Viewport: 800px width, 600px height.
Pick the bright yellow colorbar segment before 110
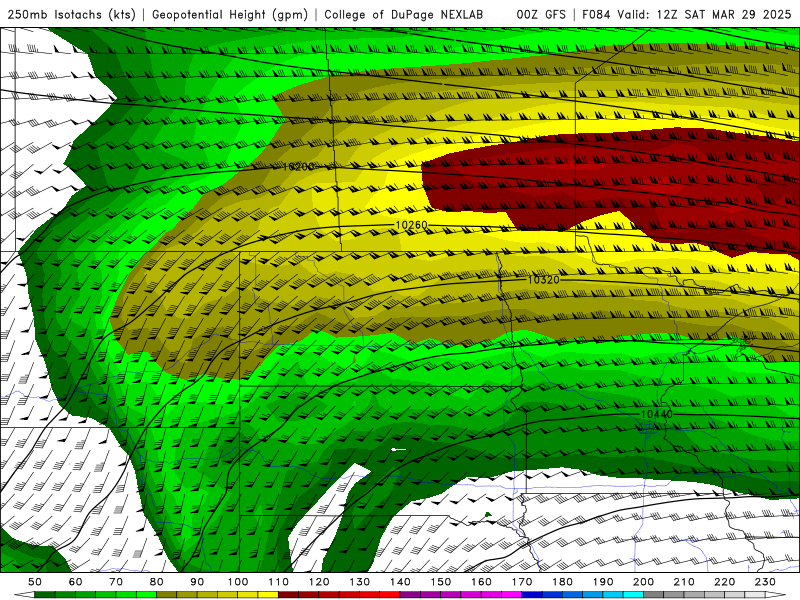(x=268, y=595)
